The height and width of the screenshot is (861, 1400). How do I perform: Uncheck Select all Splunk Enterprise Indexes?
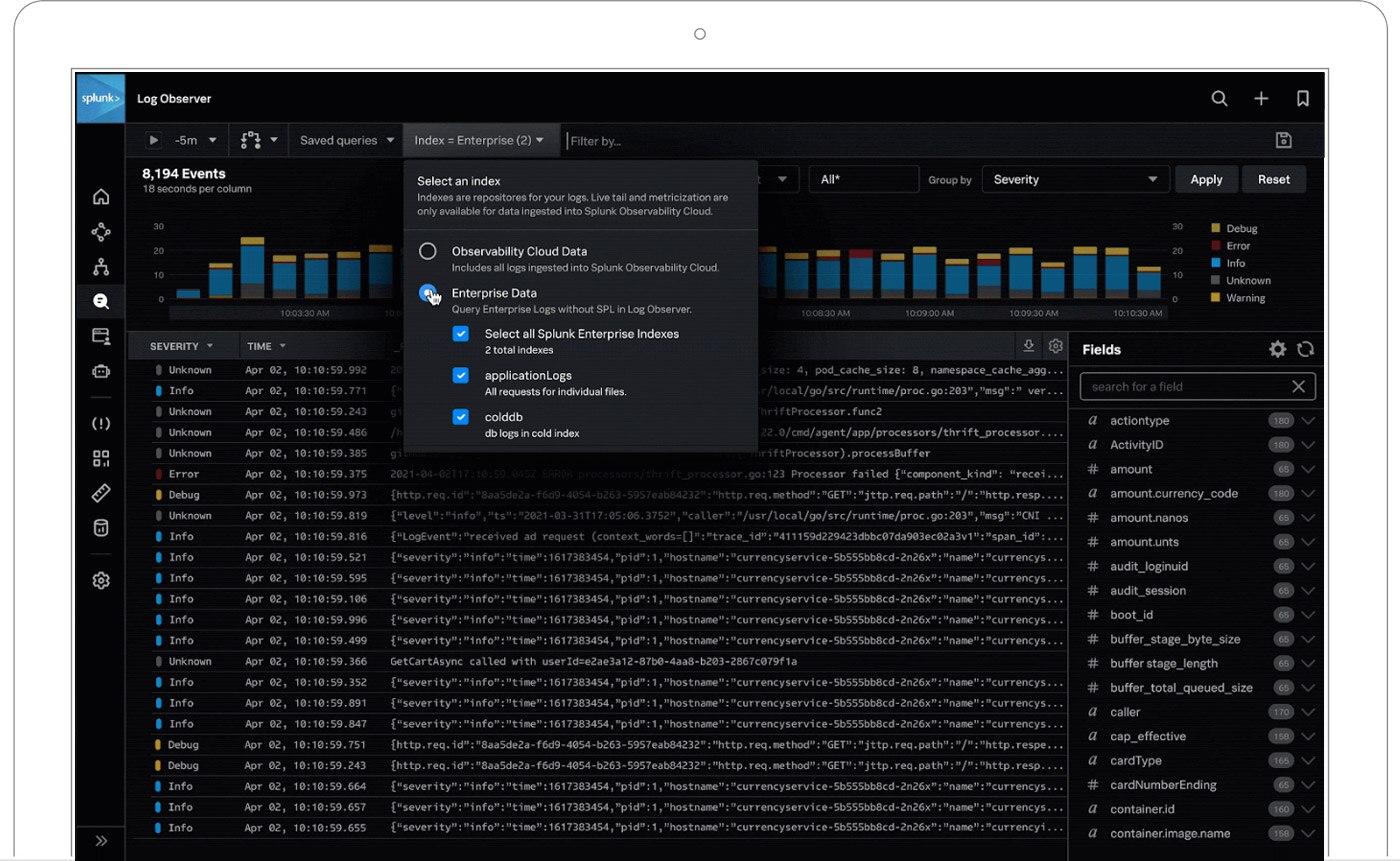click(x=461, y=333)
